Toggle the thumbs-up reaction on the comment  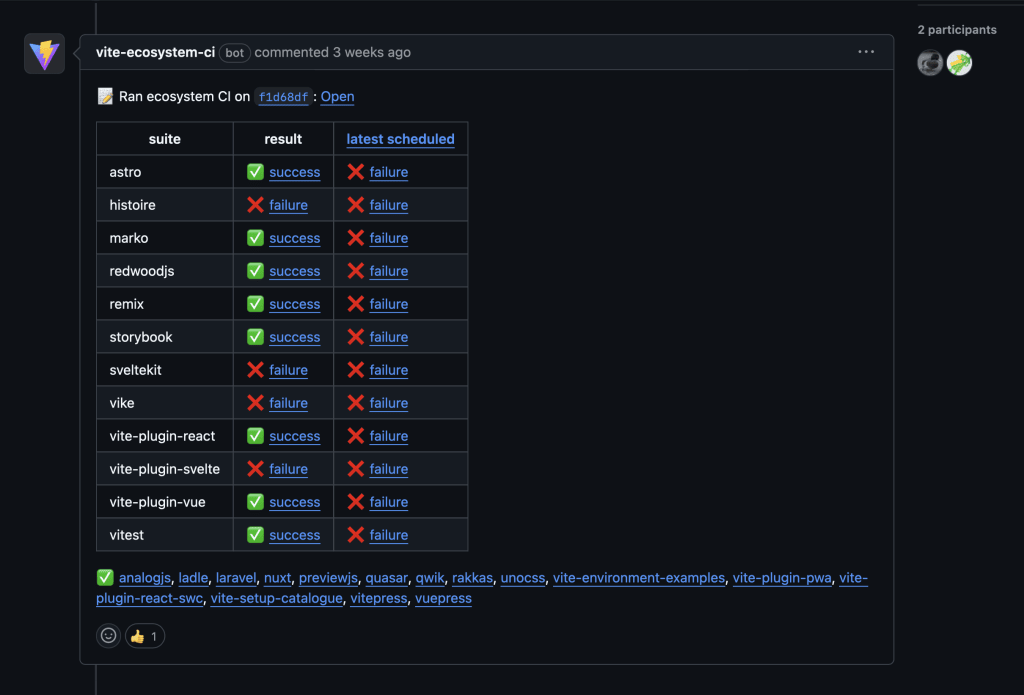pyautogui.click(x=144, y=635)
